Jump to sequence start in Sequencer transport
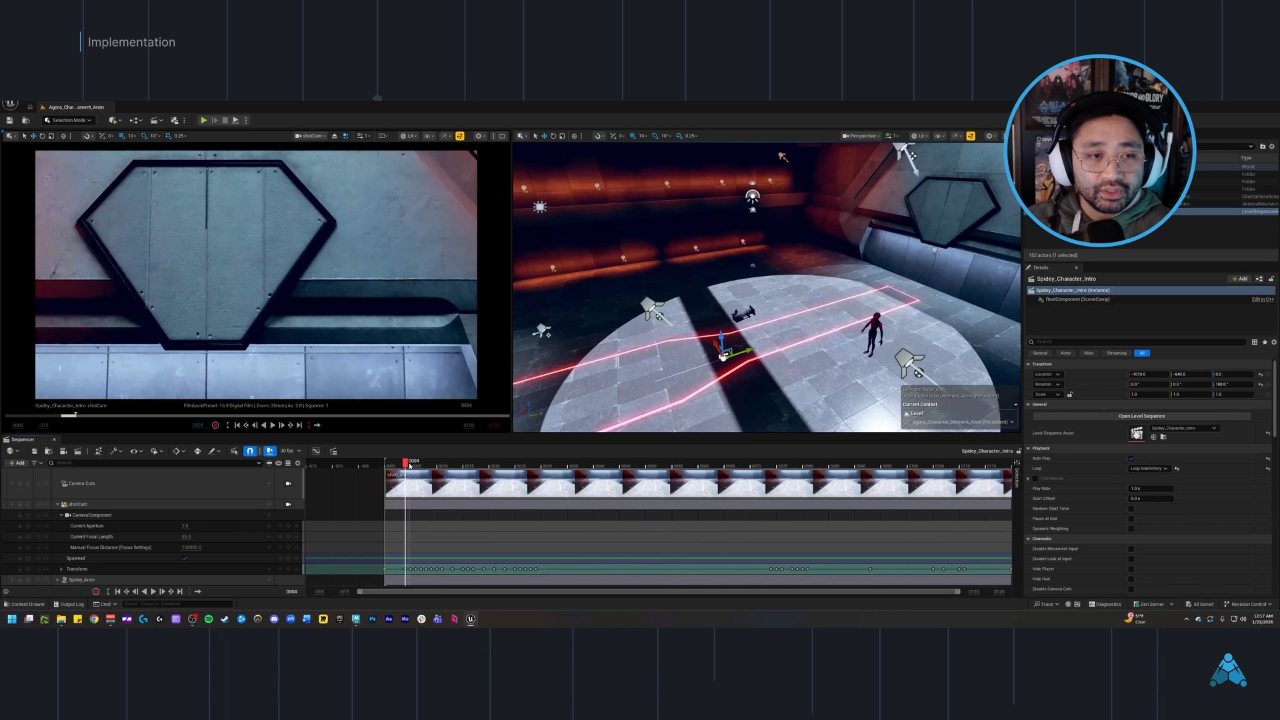This screenshot has height=720, width=1280. (117, 591)
